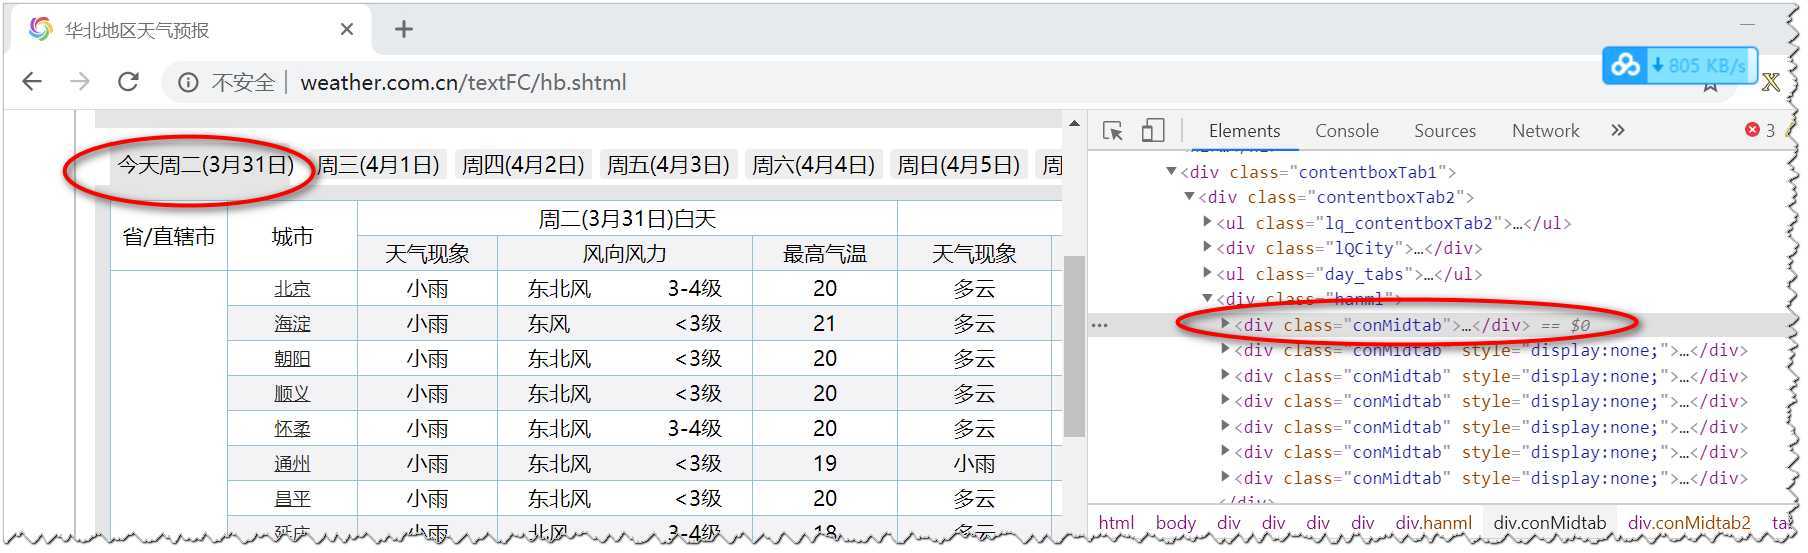Screen dimensions: 1808x553
Task: Click the site info icon in address bar
Action: click(188, 83)
